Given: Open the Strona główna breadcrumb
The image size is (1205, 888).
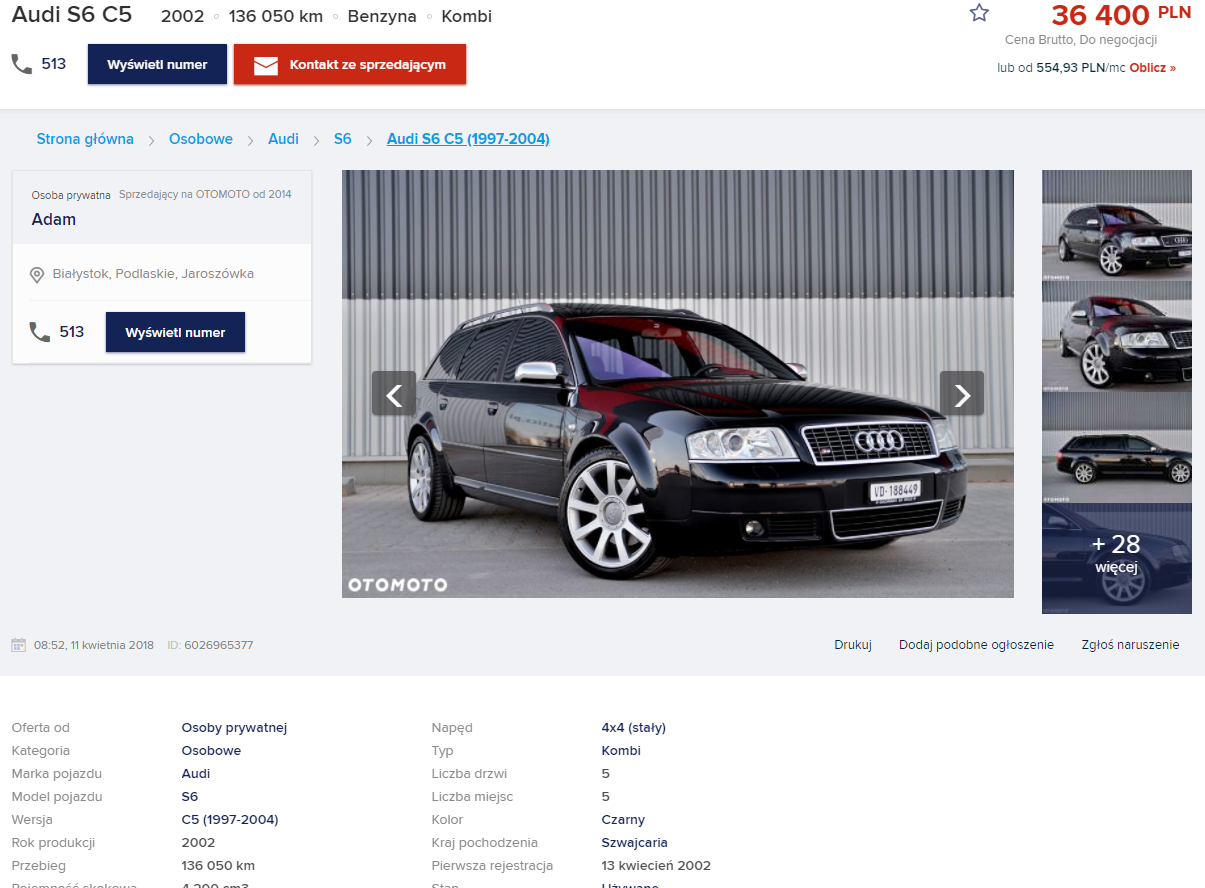Looking at the screenshot, I should coord(85,139).
